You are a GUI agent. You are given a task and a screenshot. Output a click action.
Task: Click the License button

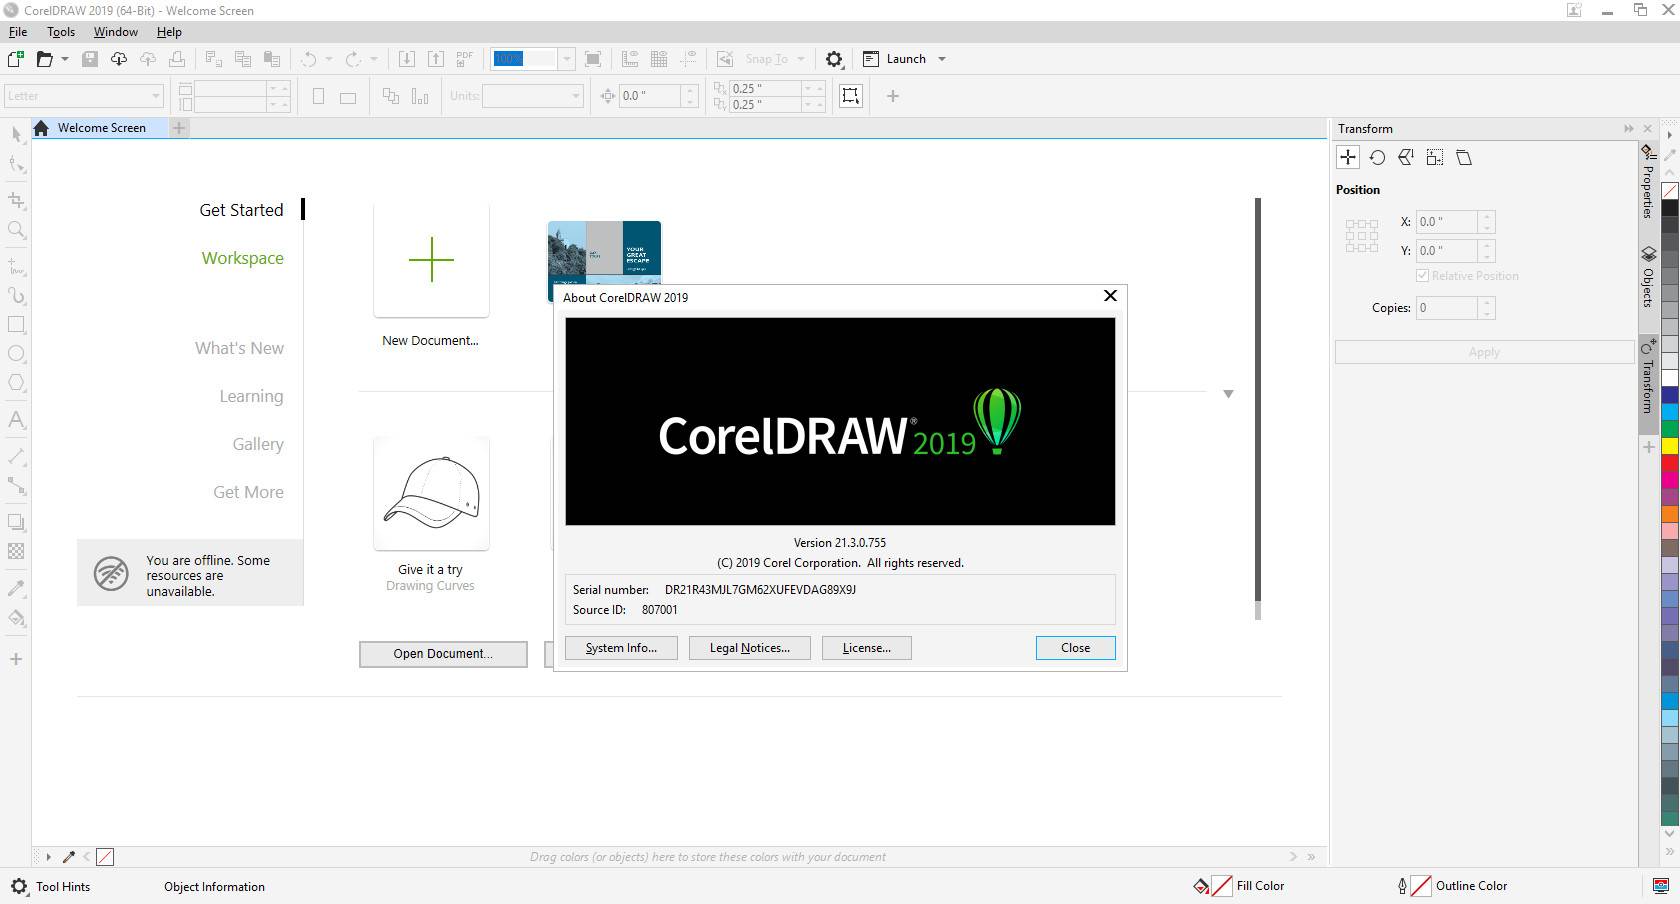point(866,648)
